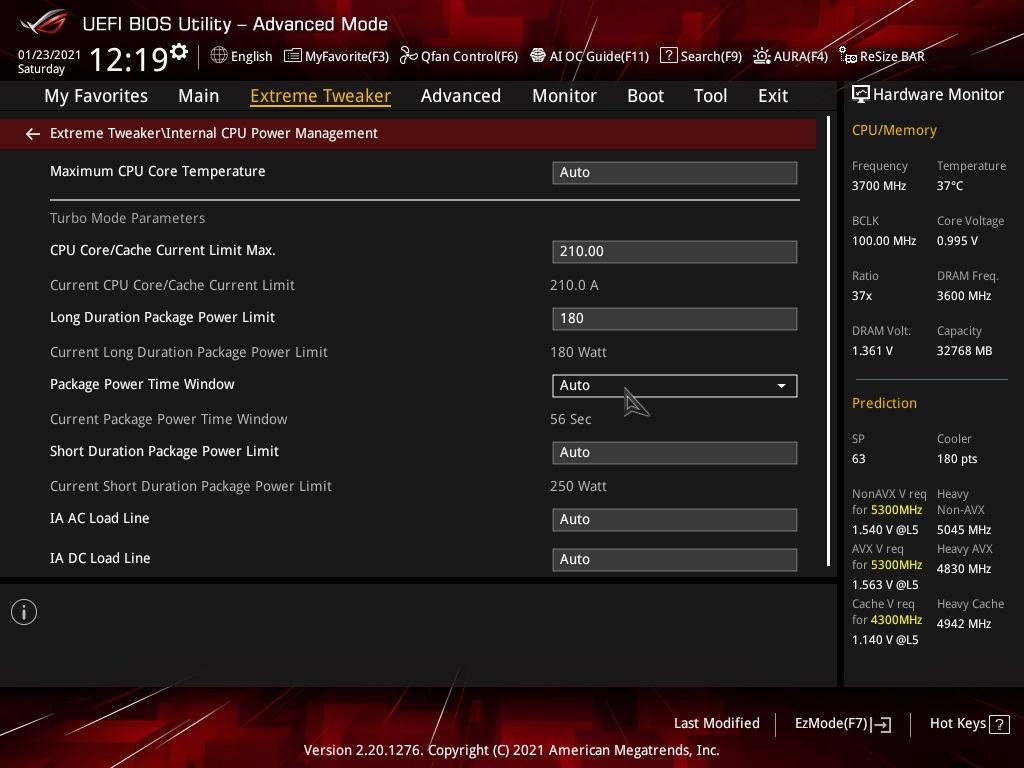1024x768 pixels.
Task: Click the ROG logo icon
Action: tap(44, 23)
